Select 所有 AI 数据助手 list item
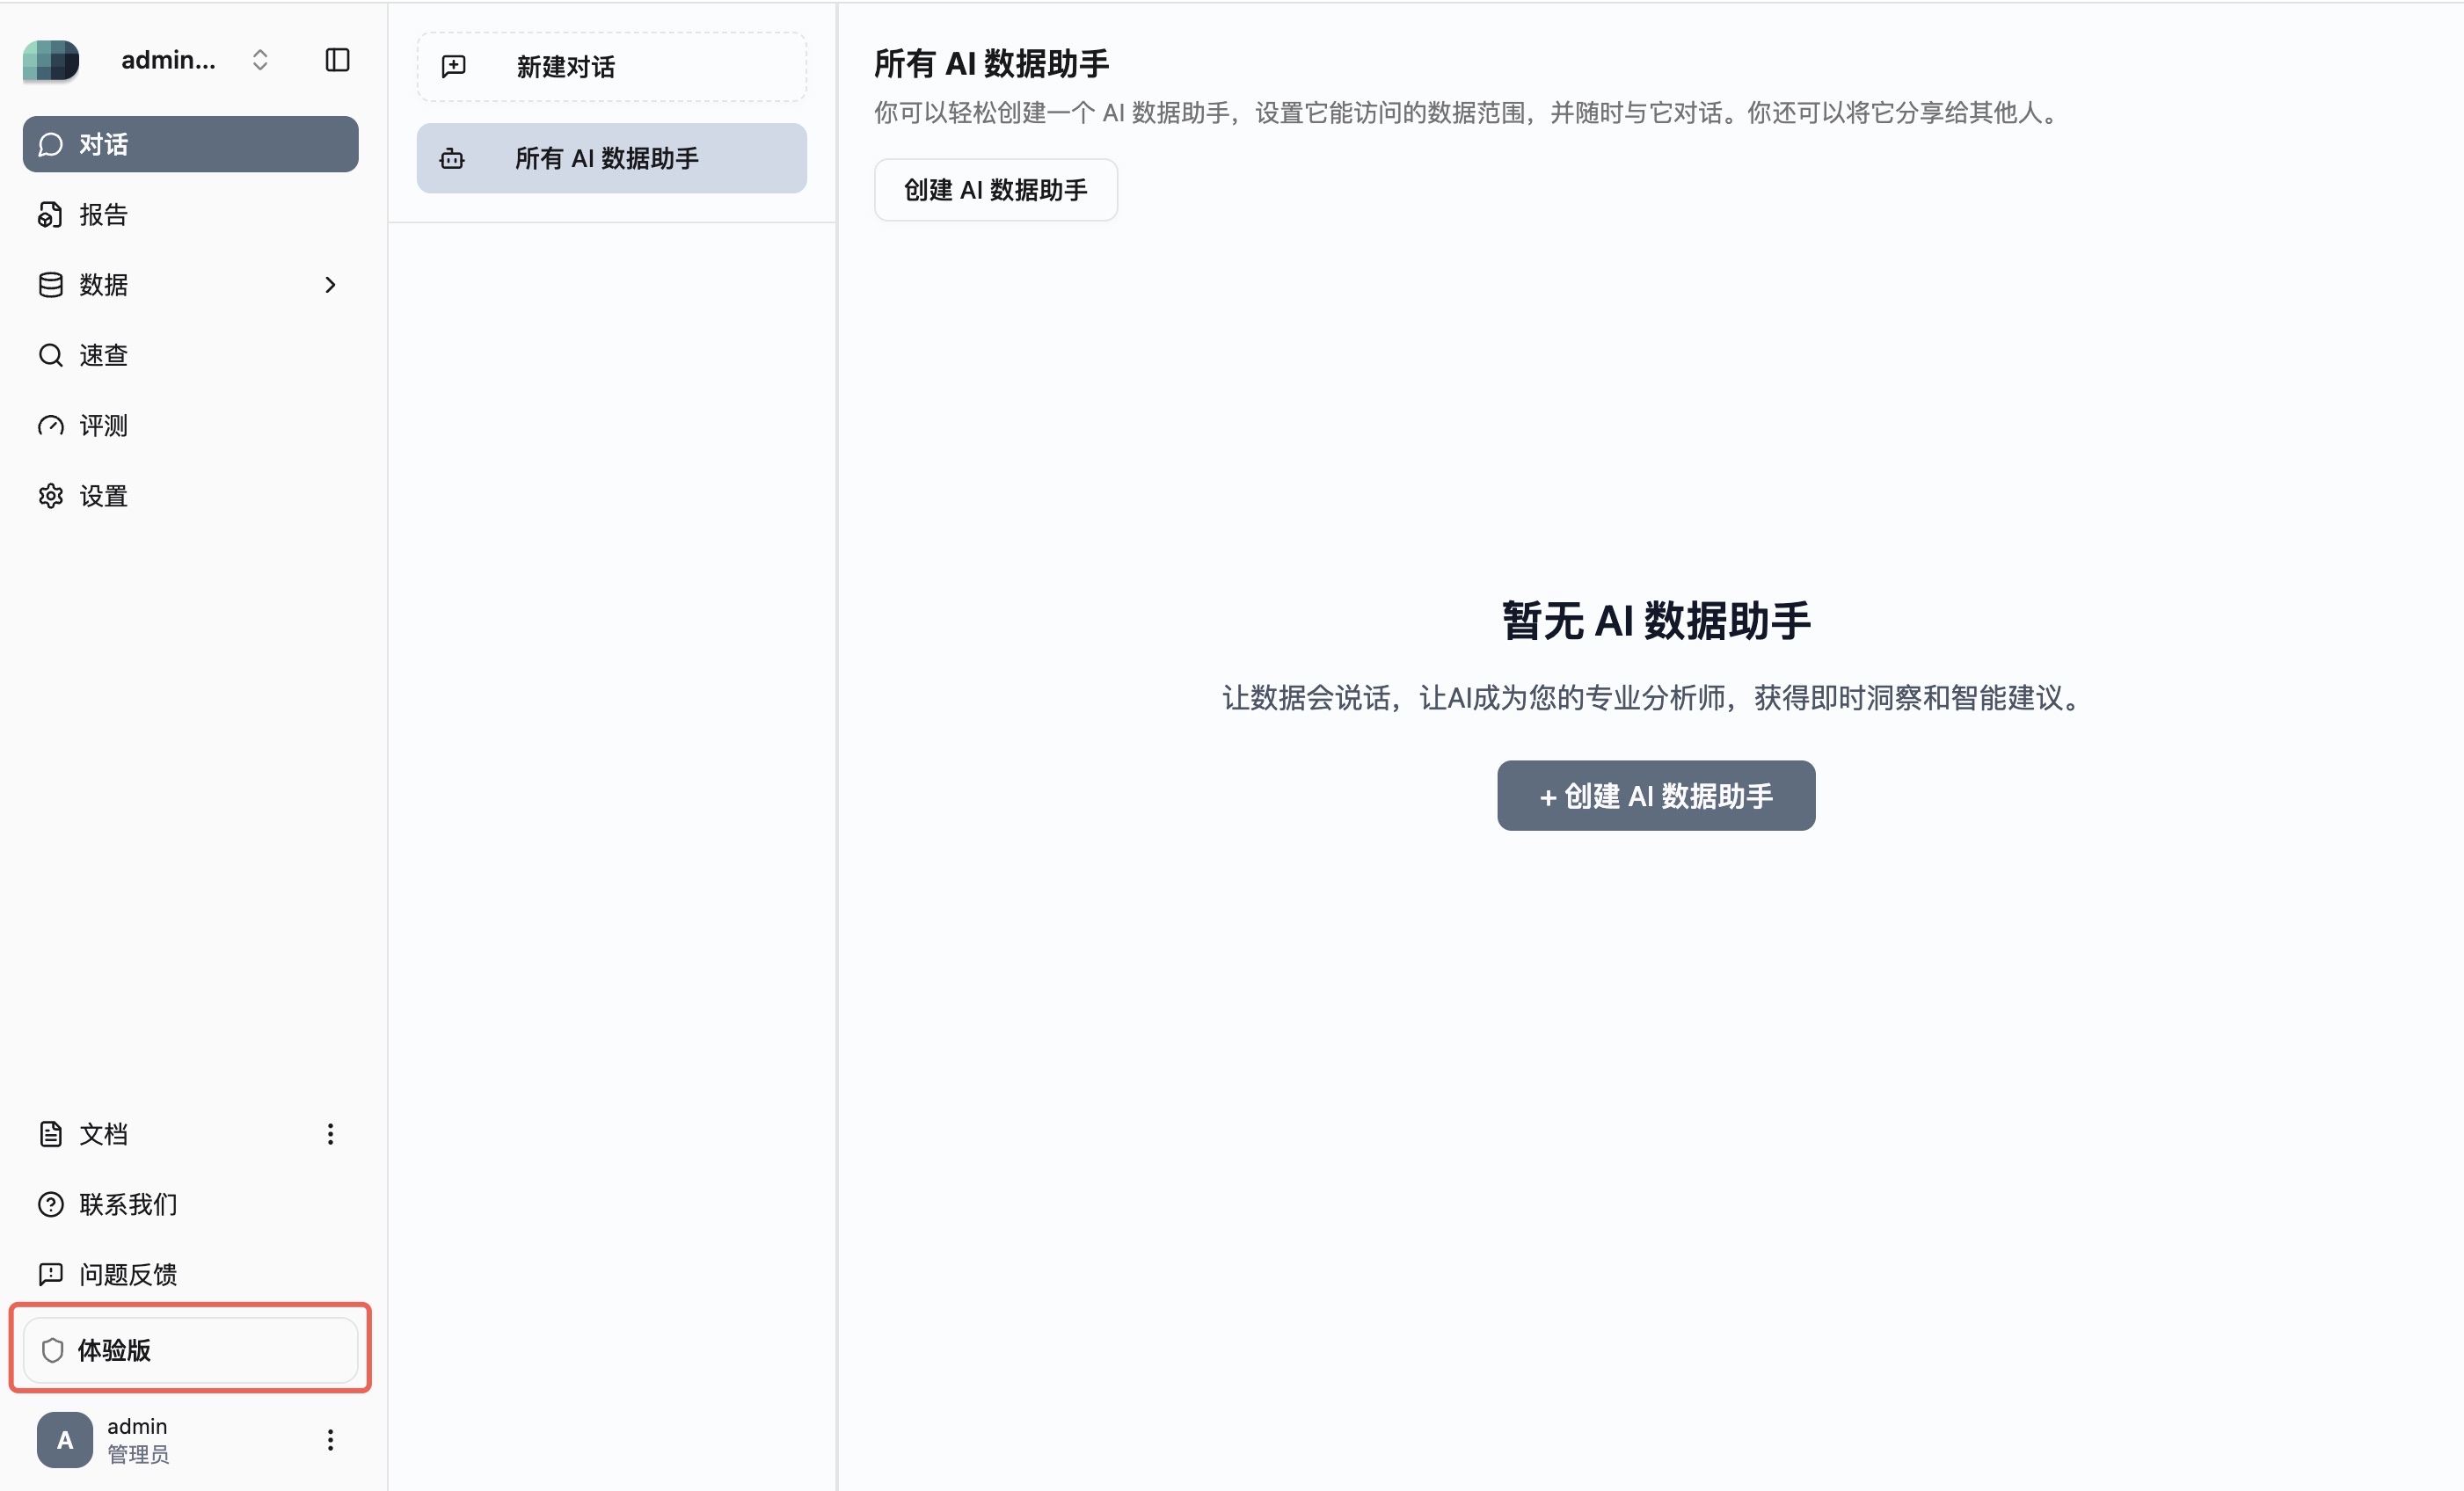 tap(611, 158)
